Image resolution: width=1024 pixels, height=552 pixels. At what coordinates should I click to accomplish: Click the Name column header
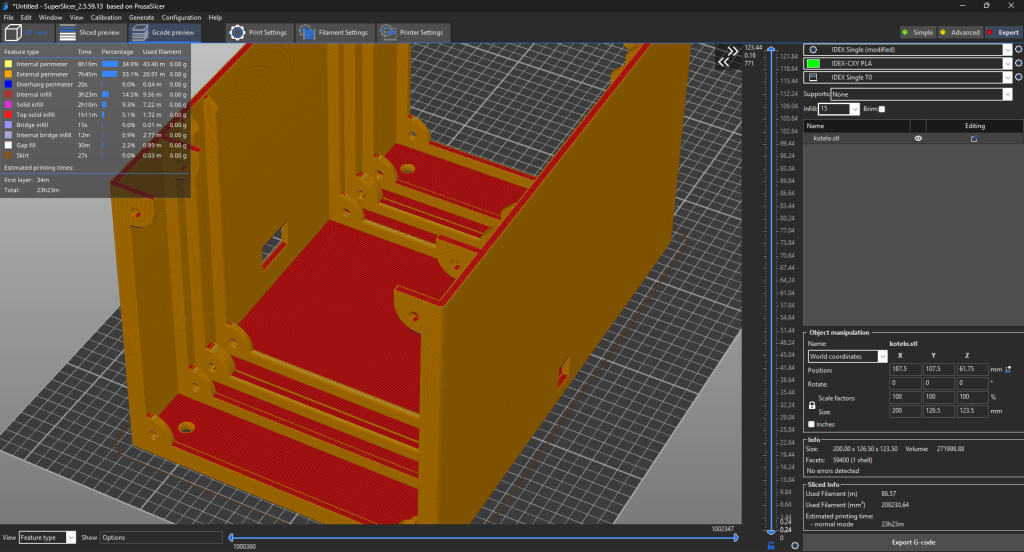856,126
